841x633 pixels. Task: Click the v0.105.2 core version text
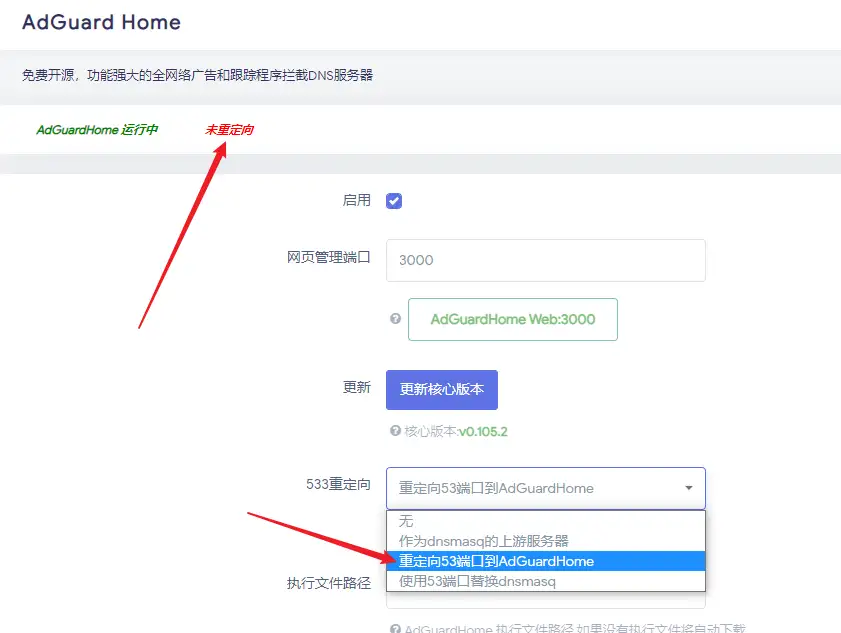(x=483, y=432)
